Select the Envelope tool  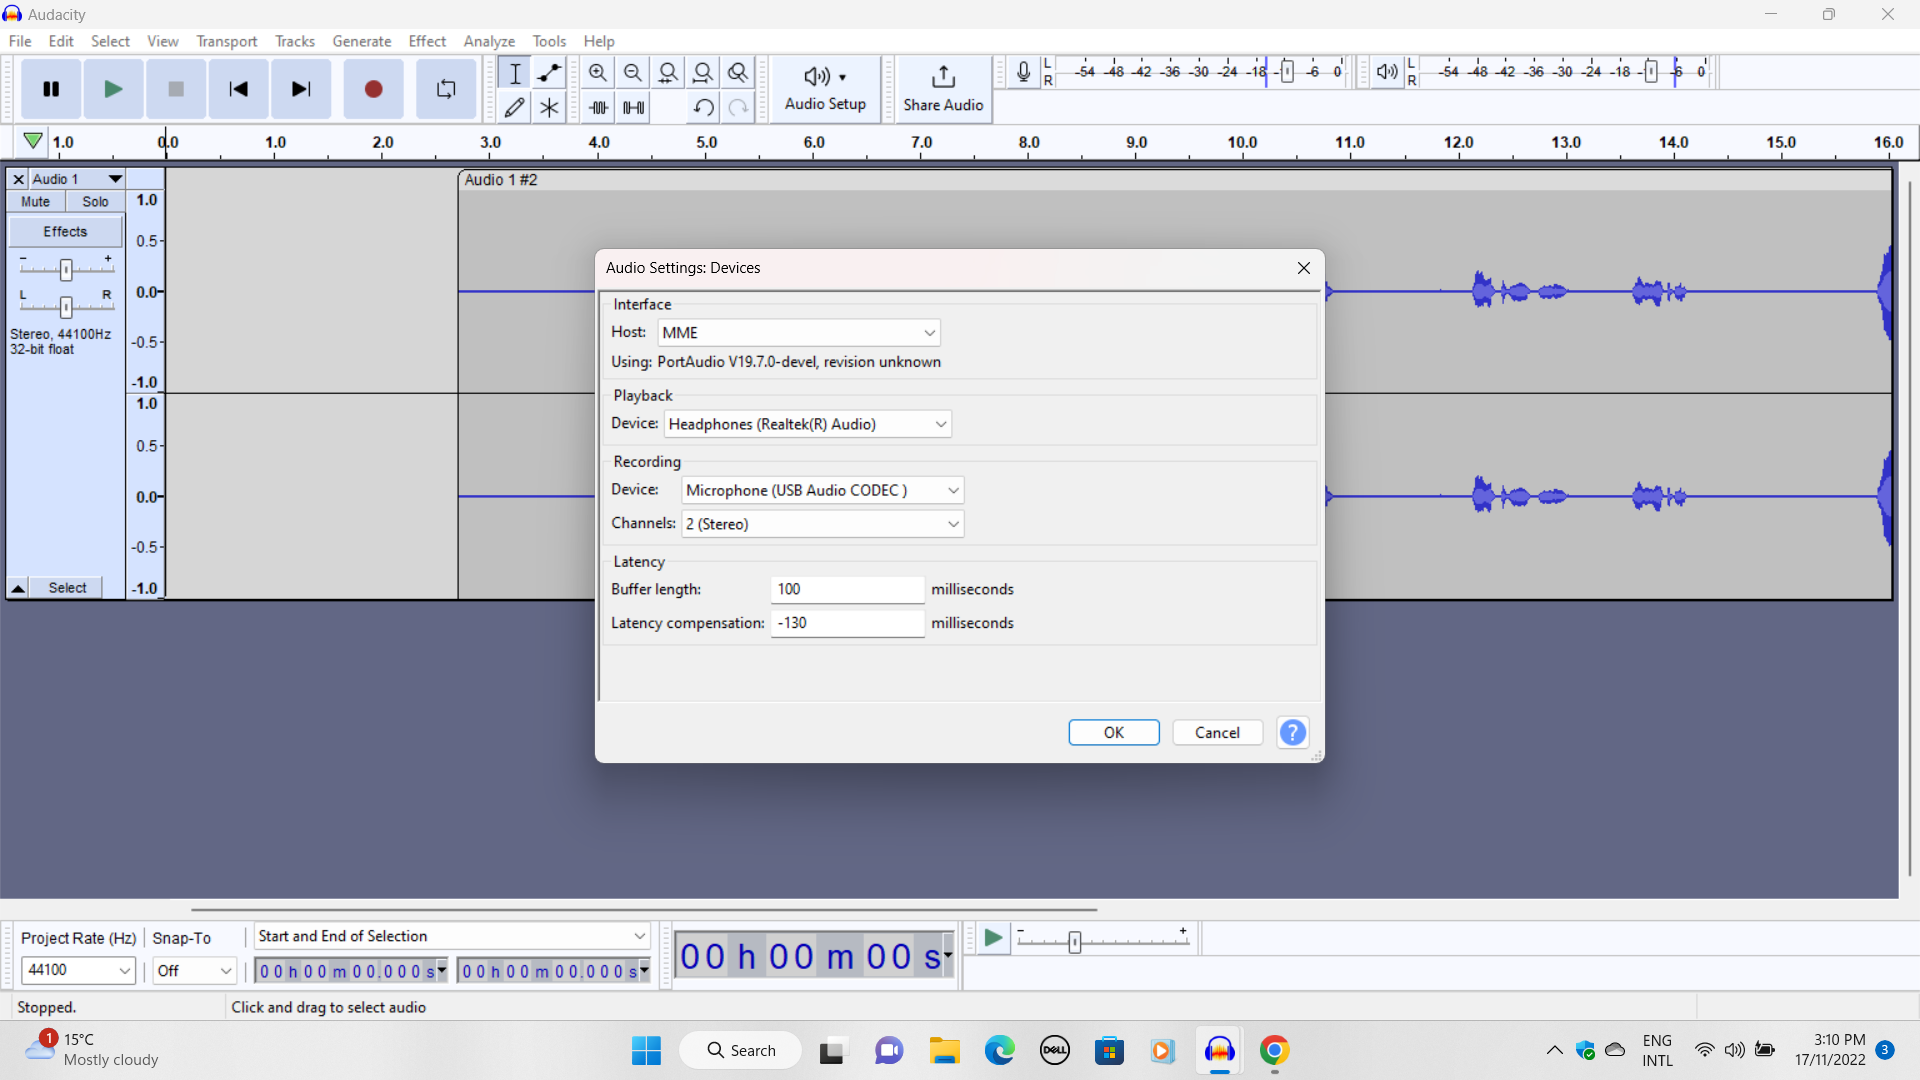pos(549,71)
